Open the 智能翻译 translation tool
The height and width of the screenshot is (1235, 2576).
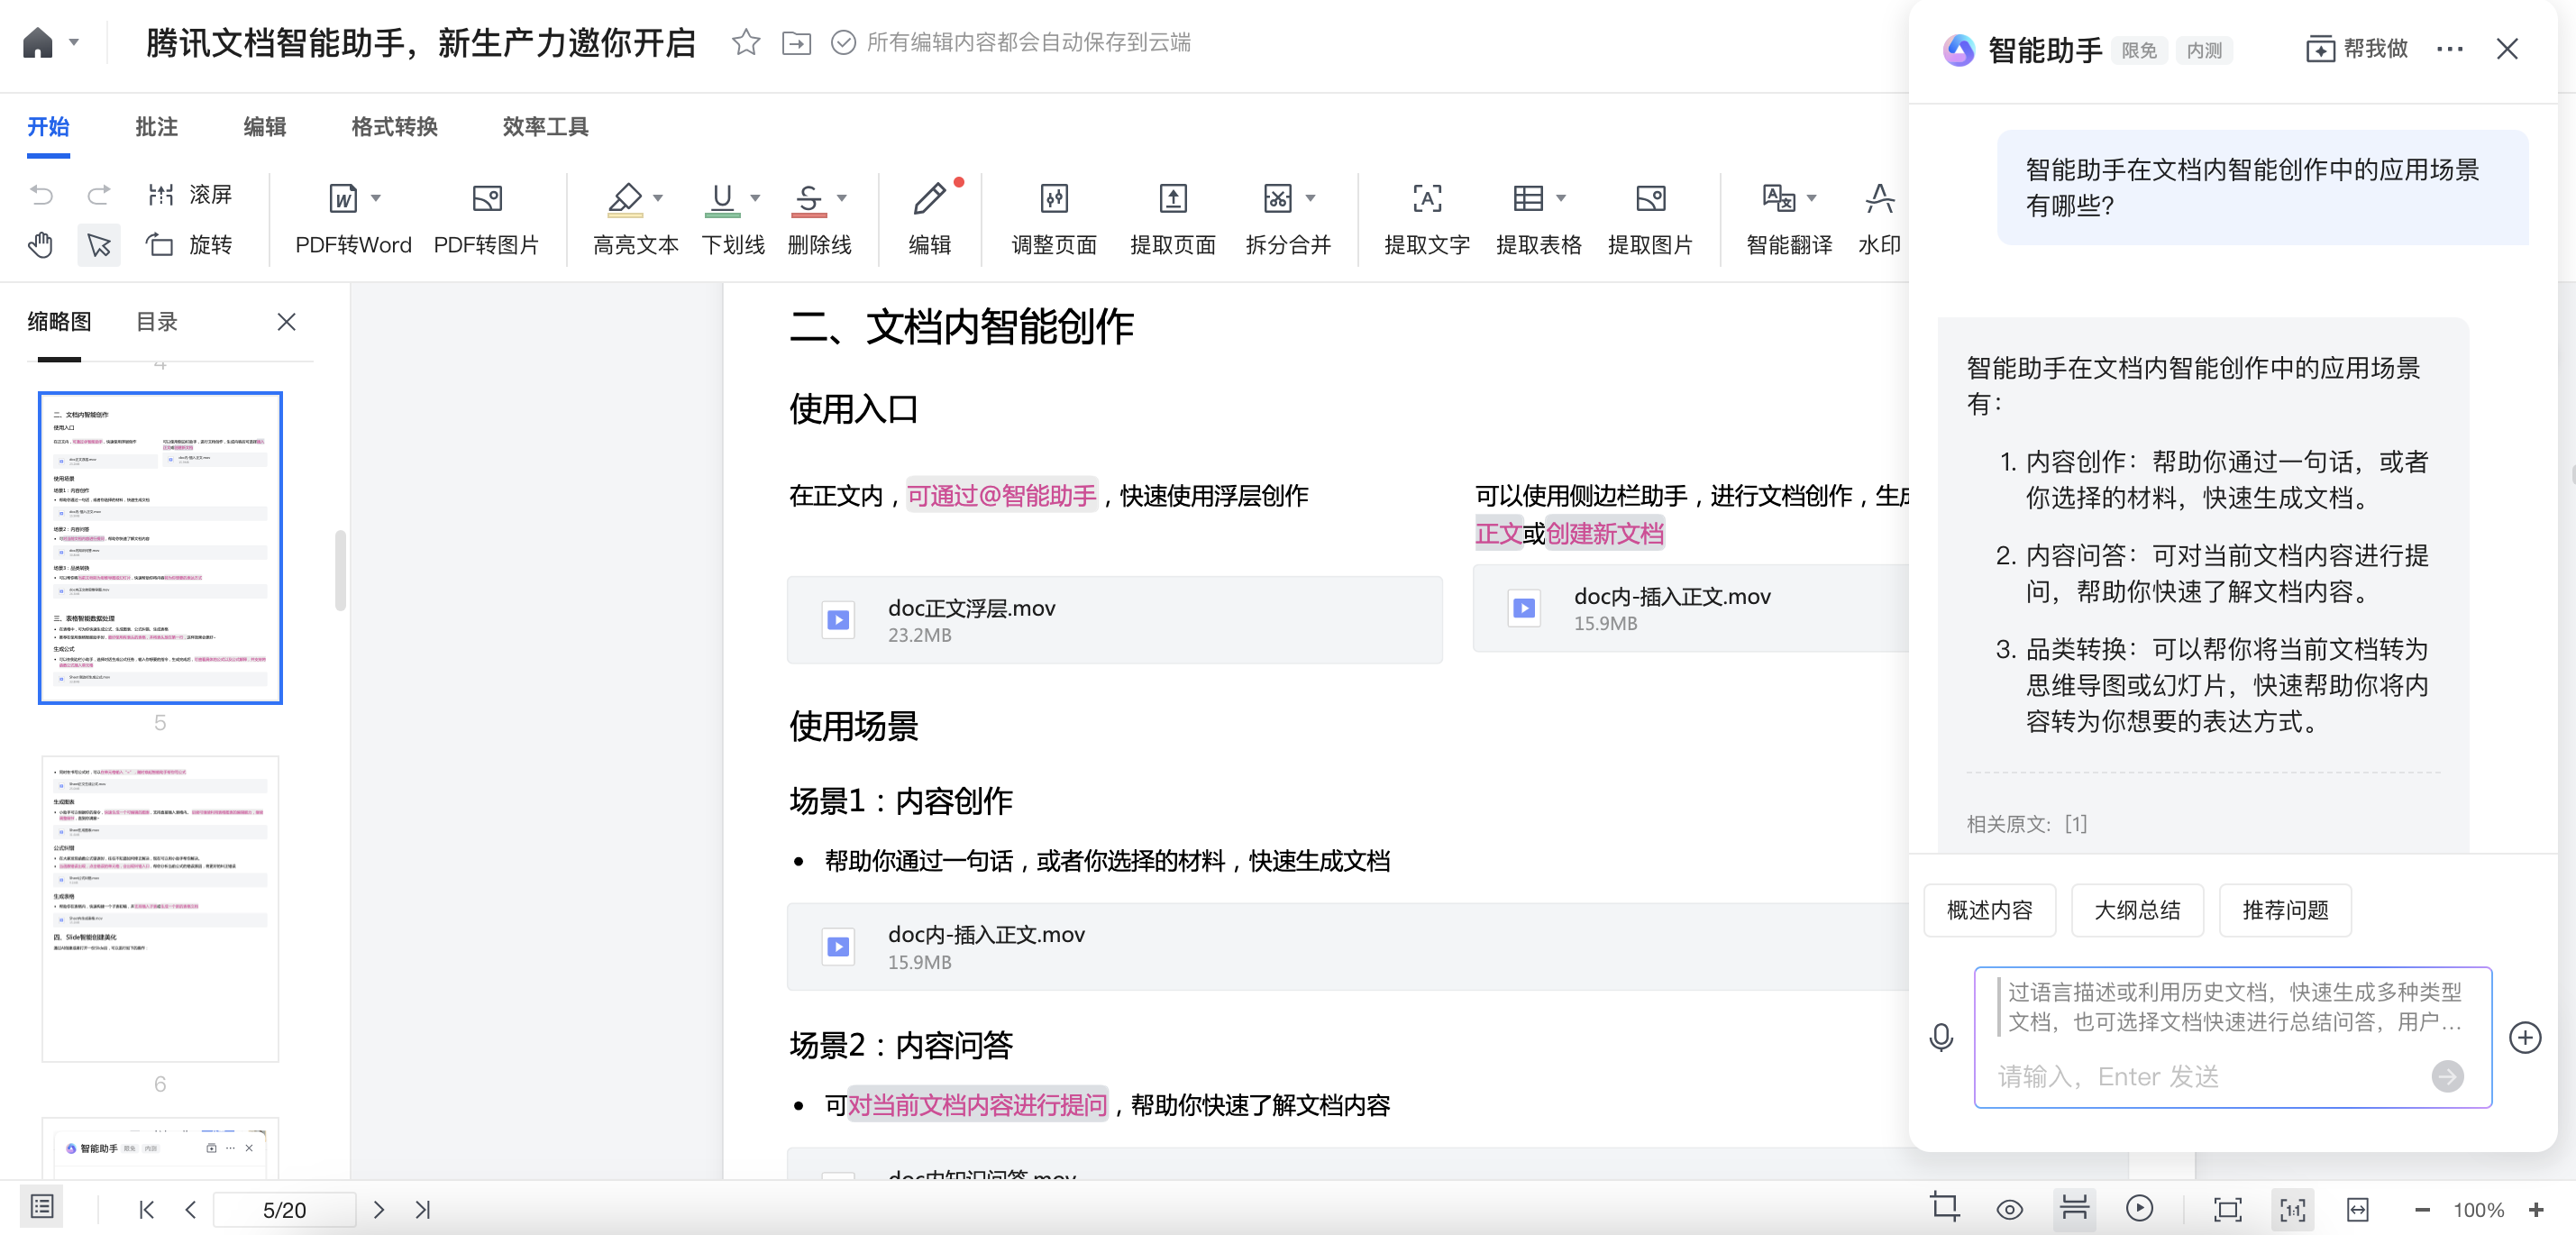[1778, 198]
